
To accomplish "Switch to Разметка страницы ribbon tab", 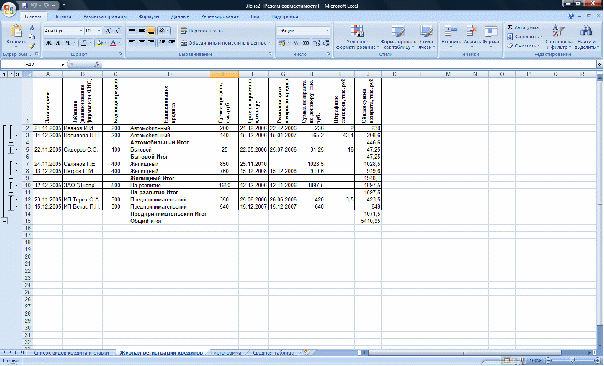I will 105,17.
